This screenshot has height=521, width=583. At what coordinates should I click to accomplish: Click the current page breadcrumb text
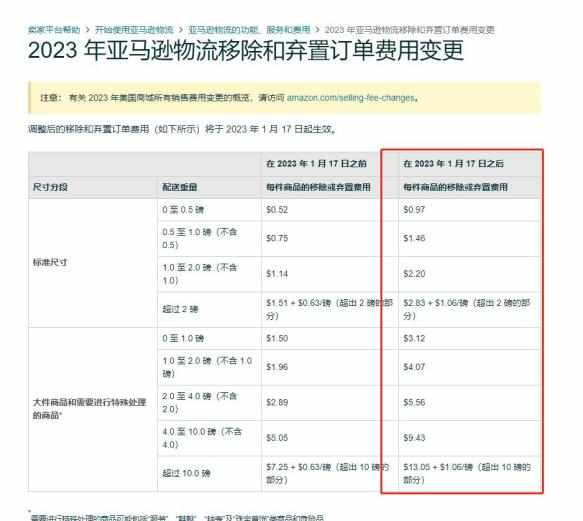tap(409, 29)
